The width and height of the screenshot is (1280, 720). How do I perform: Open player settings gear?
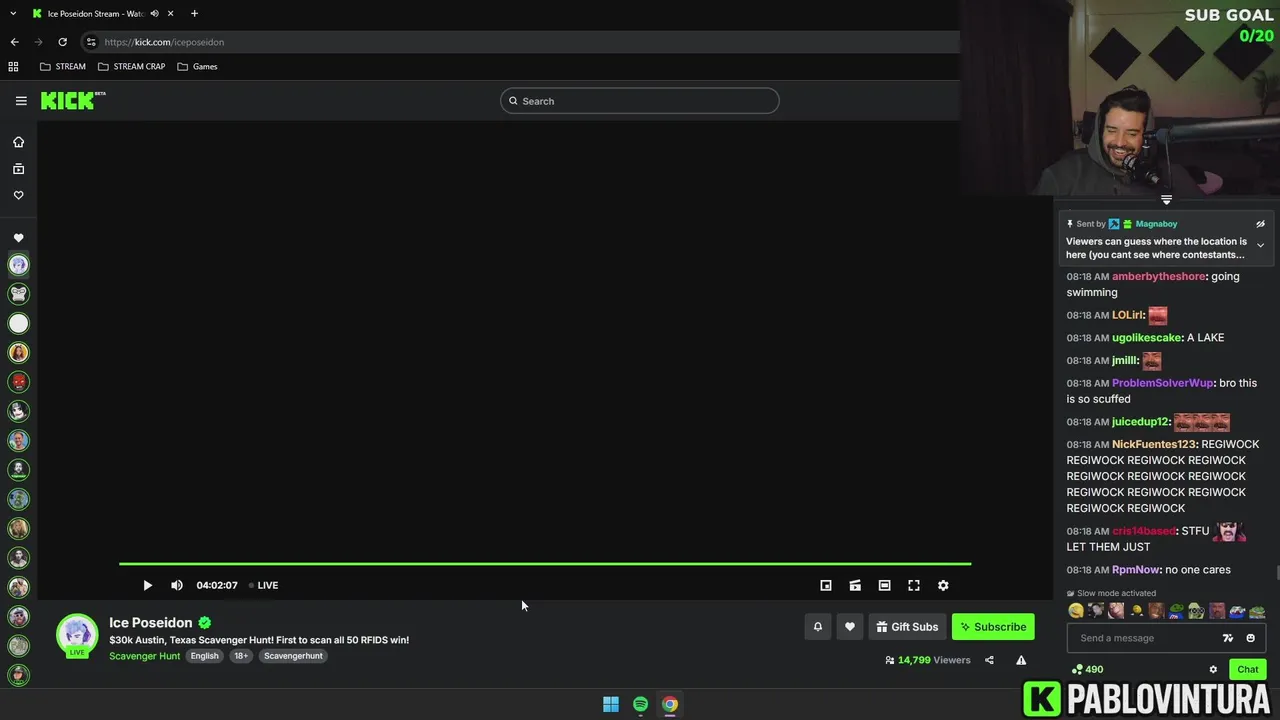[x=943, y=586]
